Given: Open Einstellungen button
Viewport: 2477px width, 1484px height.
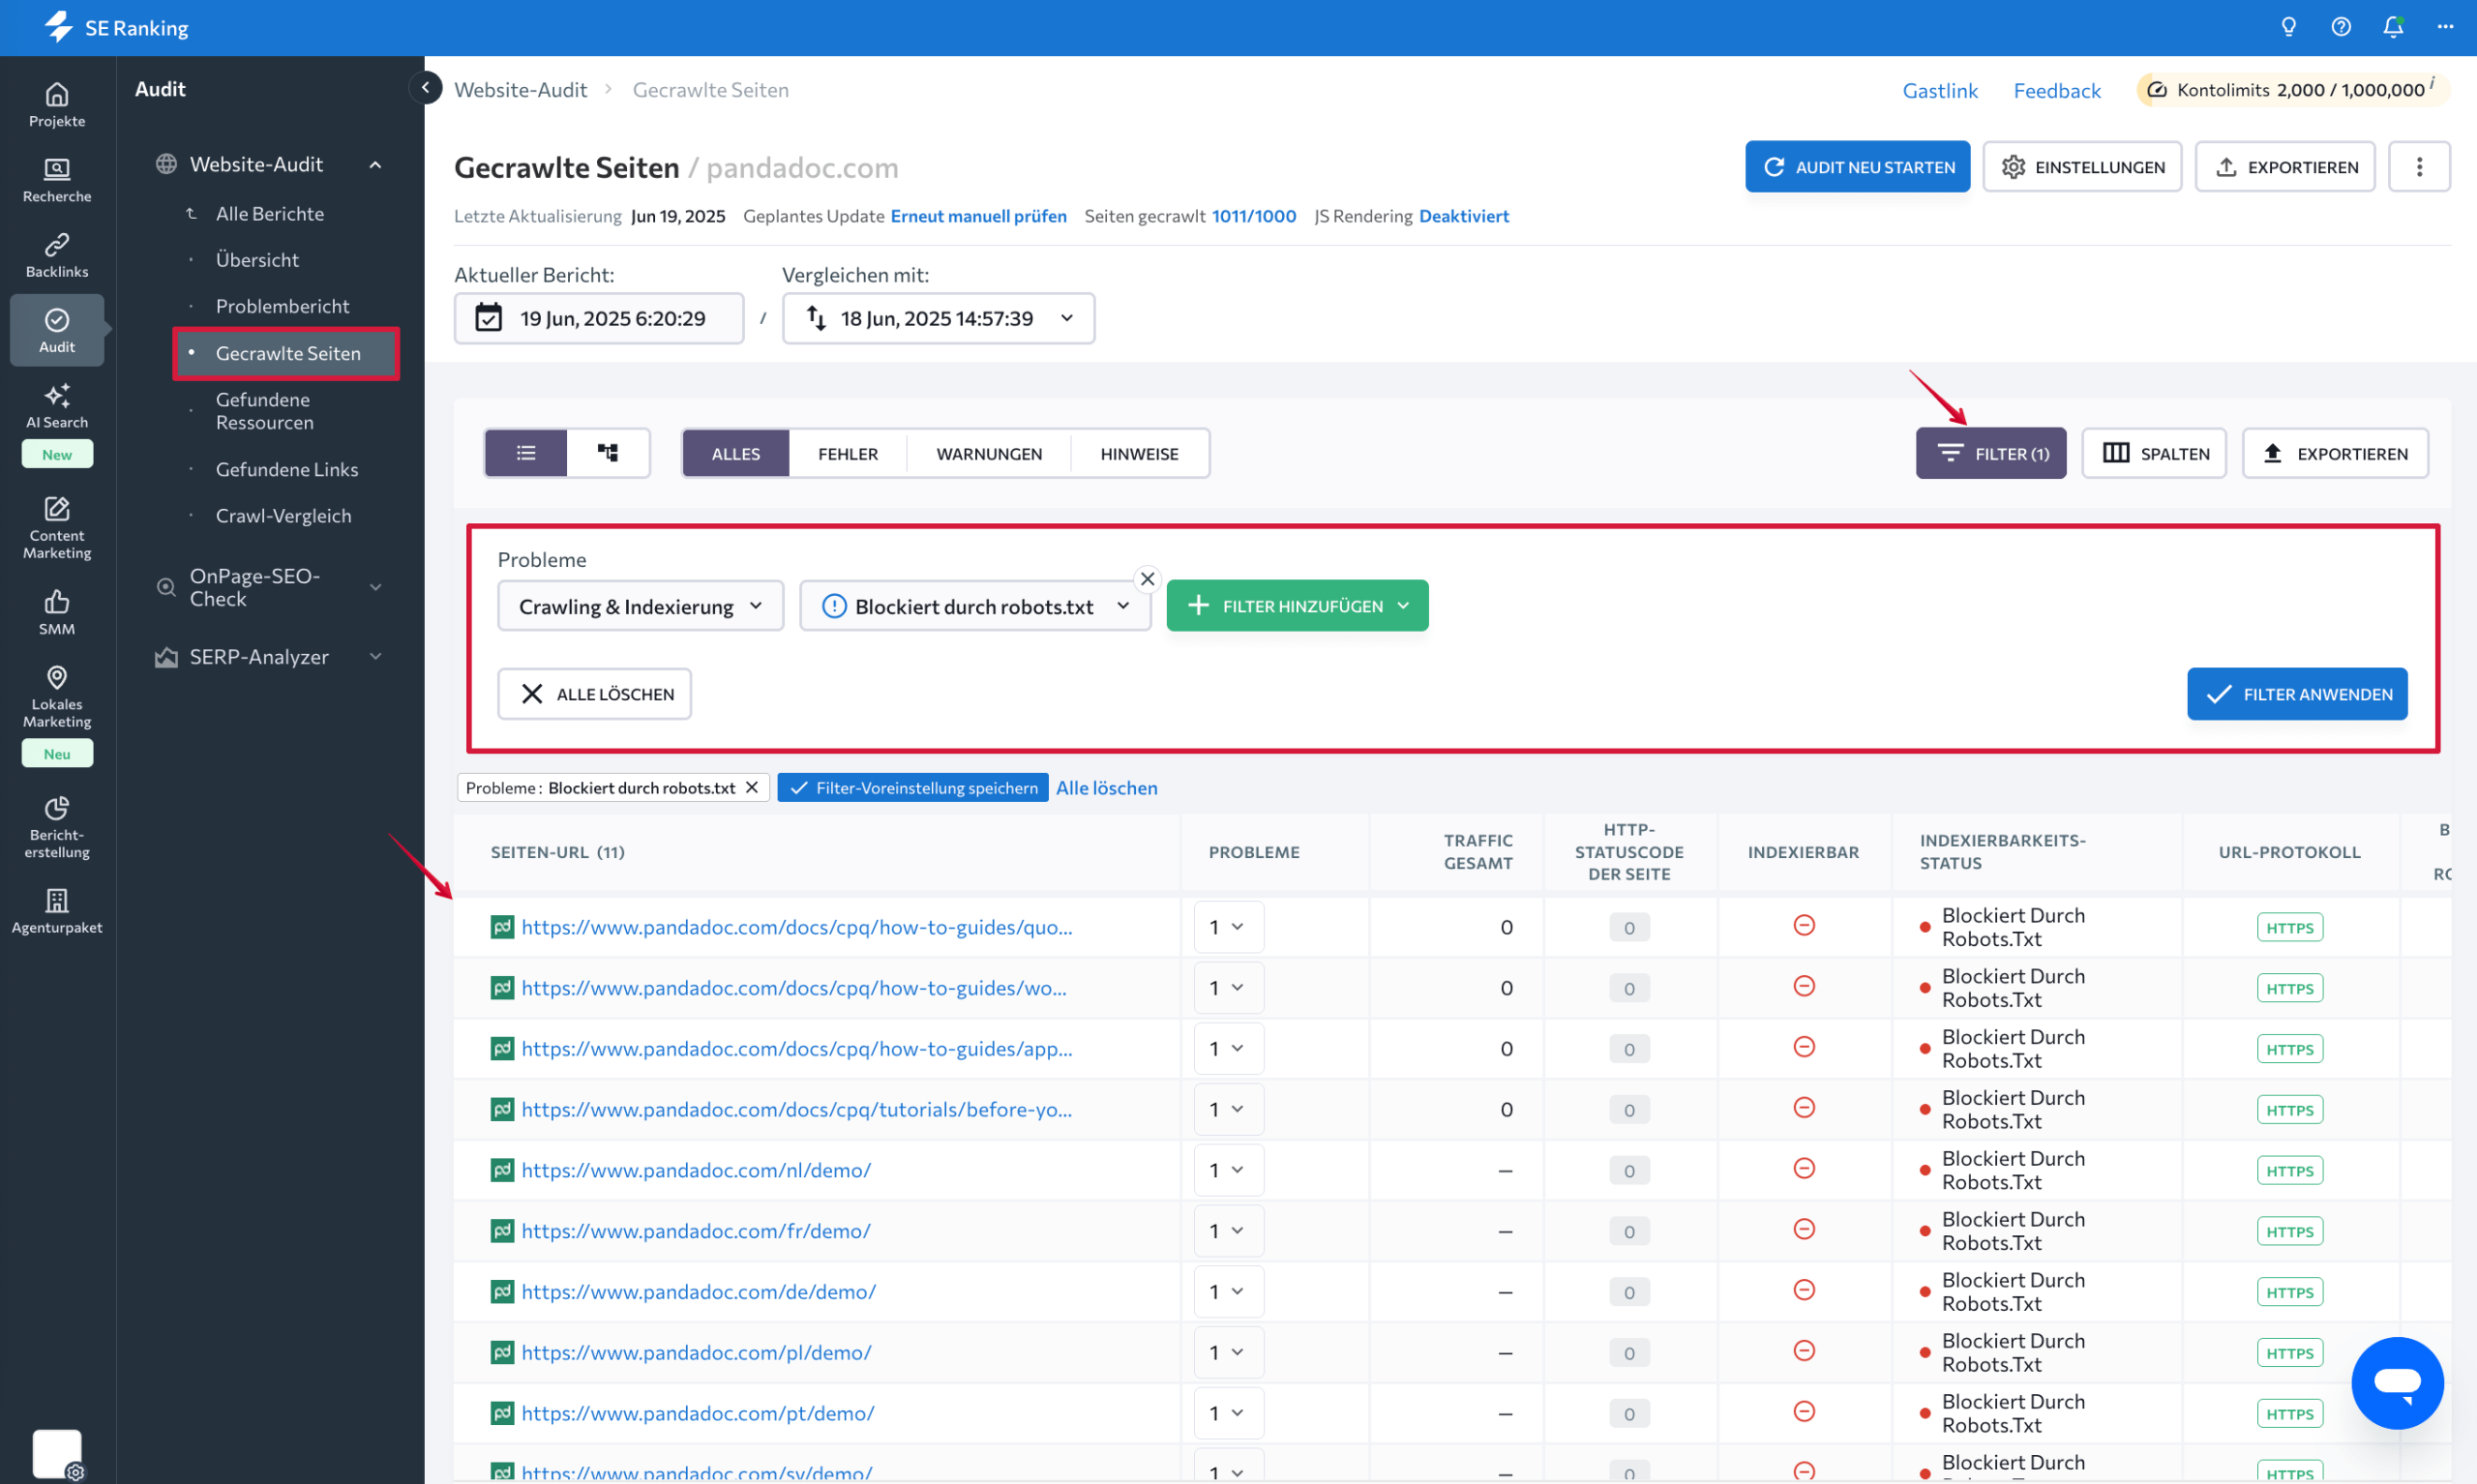Looking at the screenshot, I should pyautogui.click(x=2081, y=167).
